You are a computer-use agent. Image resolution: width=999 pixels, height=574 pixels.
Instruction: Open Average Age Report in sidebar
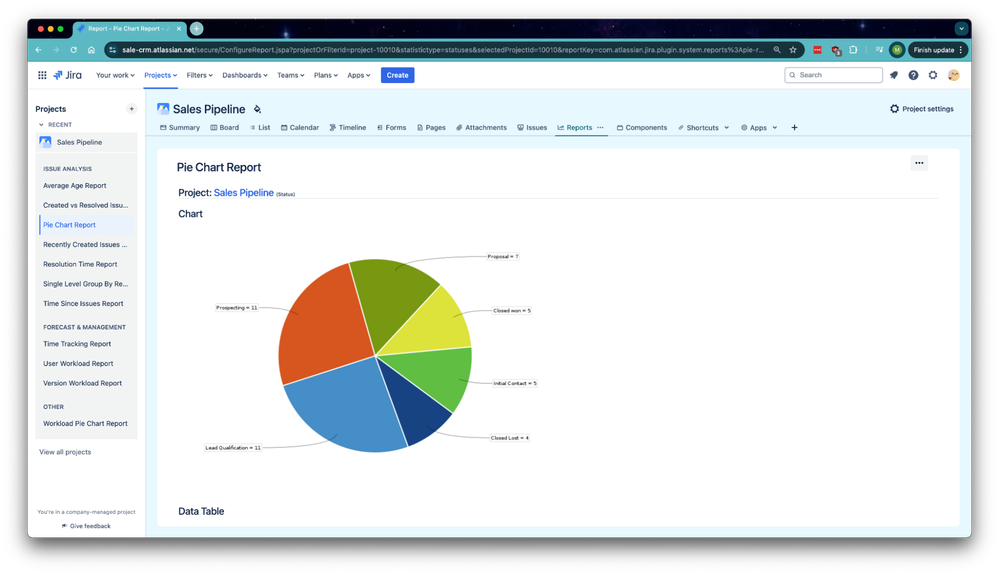(75, 185)
